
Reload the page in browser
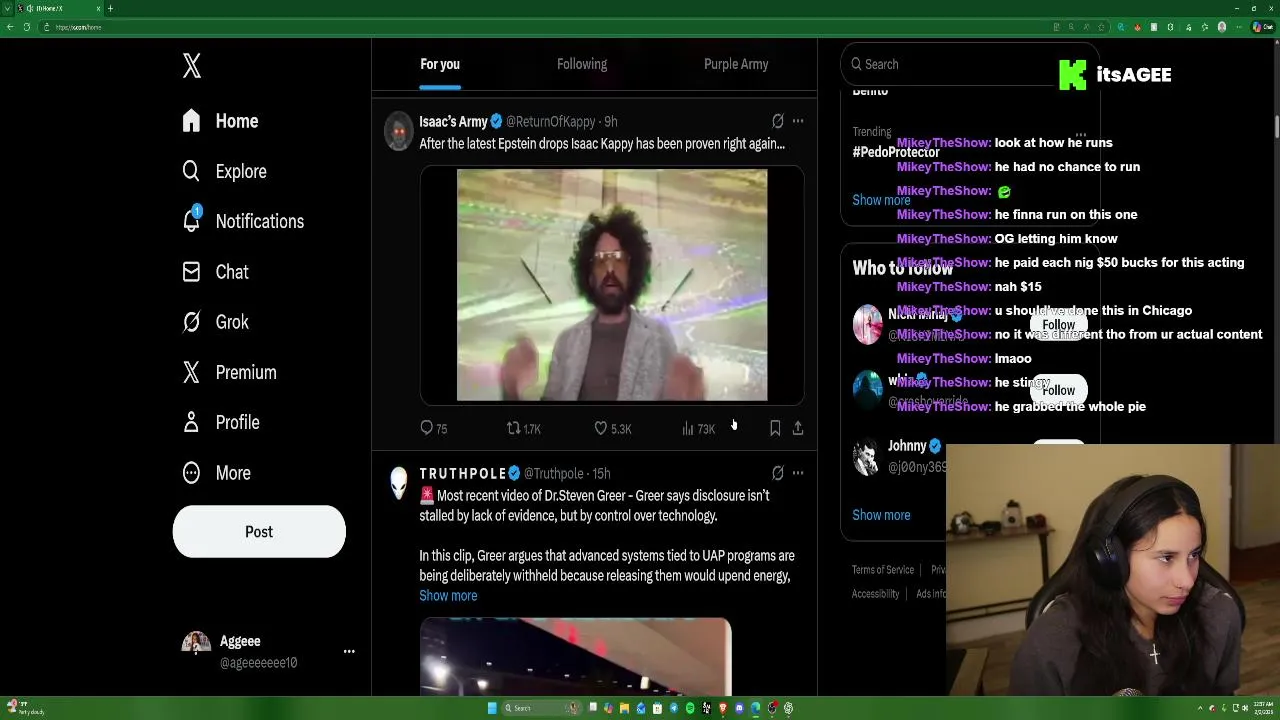(27, 27)
